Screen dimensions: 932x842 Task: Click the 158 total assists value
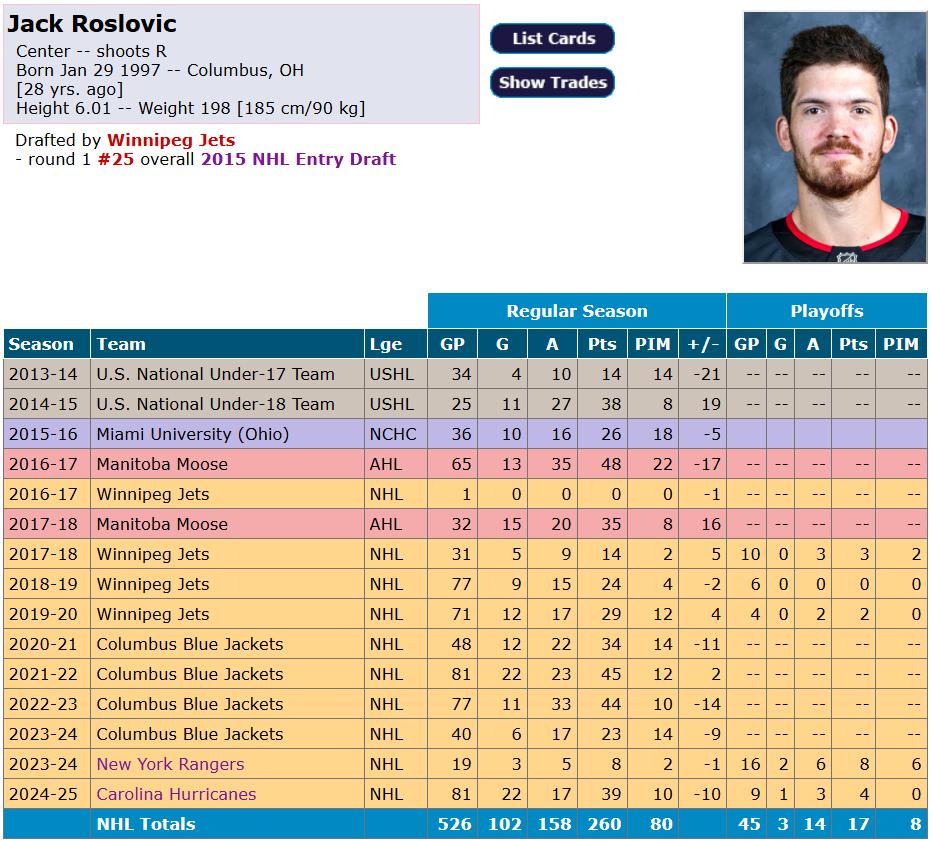point(552,824)
